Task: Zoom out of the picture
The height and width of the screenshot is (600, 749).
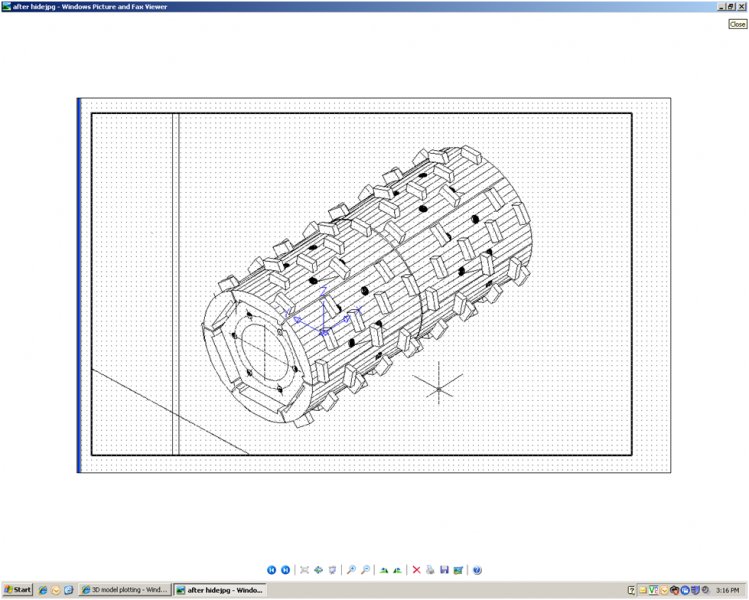Action: tap(365, 570)
